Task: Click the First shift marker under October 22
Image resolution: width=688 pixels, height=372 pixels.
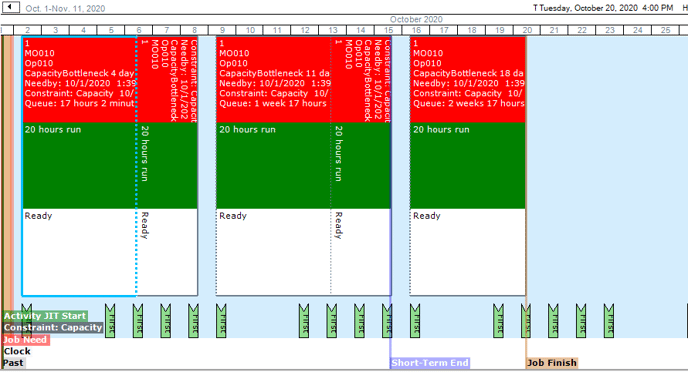Action: [x=581, y=321]
